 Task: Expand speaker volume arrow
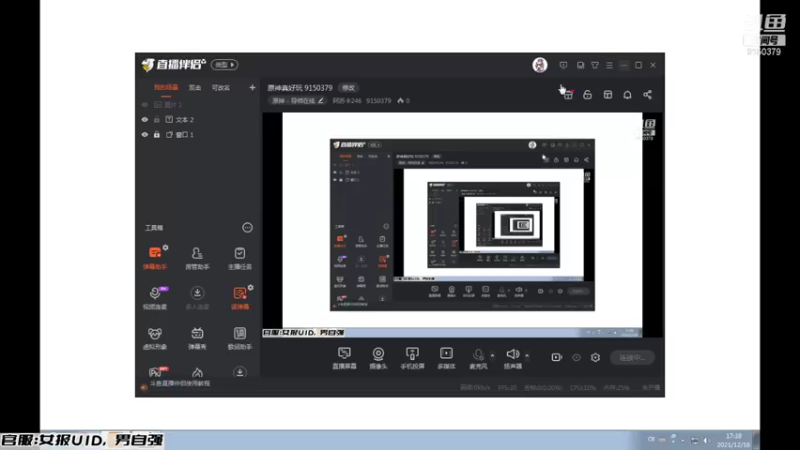[x=527, y=355]
